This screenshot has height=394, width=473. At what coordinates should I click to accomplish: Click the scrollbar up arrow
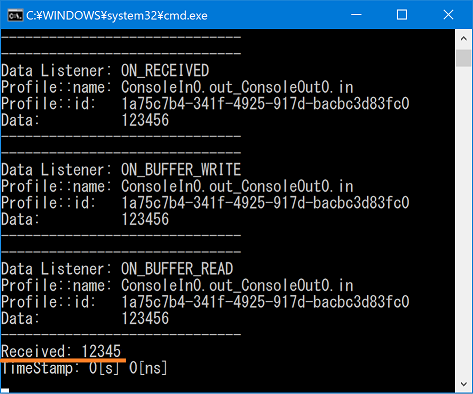pos(463,39)
